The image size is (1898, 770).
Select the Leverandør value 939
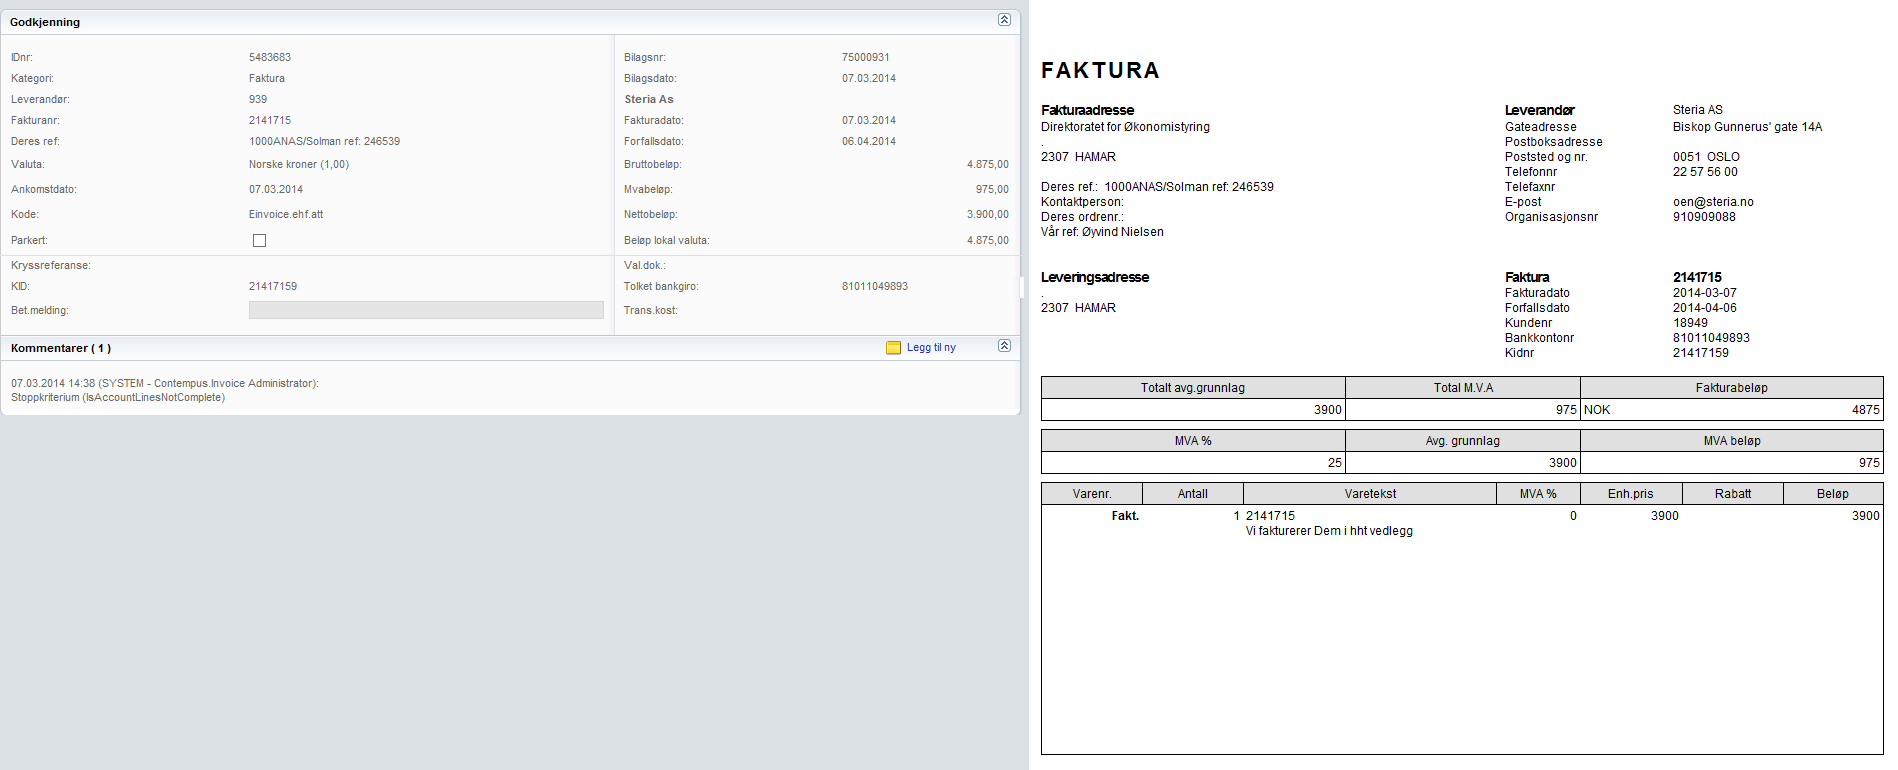tap(258, 100)
